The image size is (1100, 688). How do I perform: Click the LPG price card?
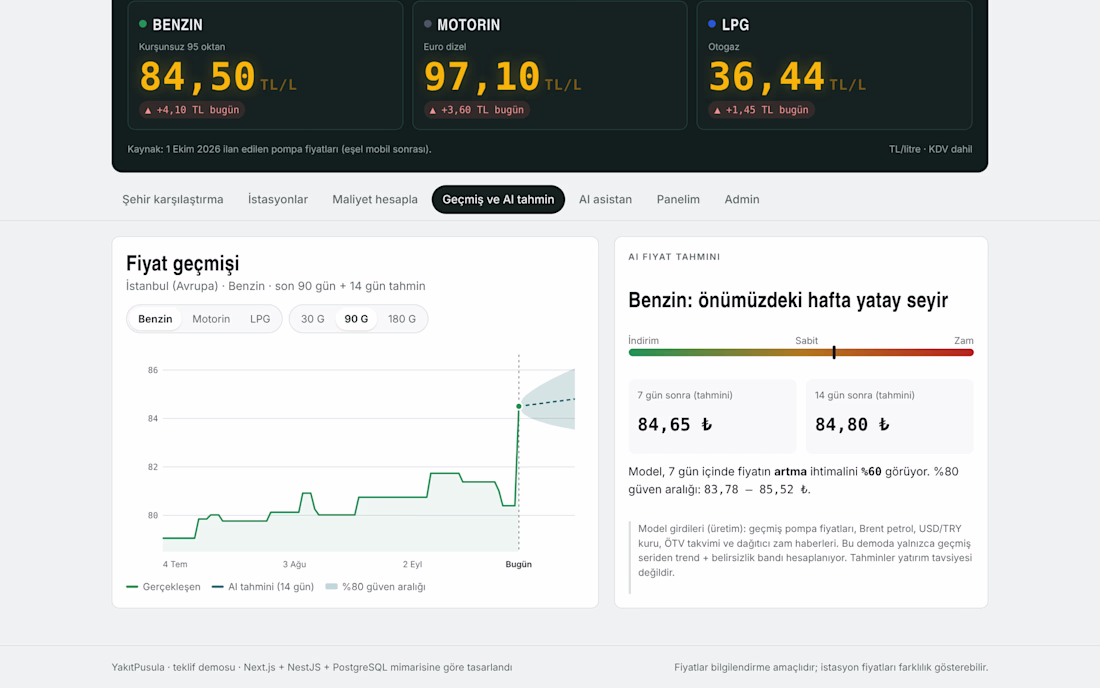(834, 65)
